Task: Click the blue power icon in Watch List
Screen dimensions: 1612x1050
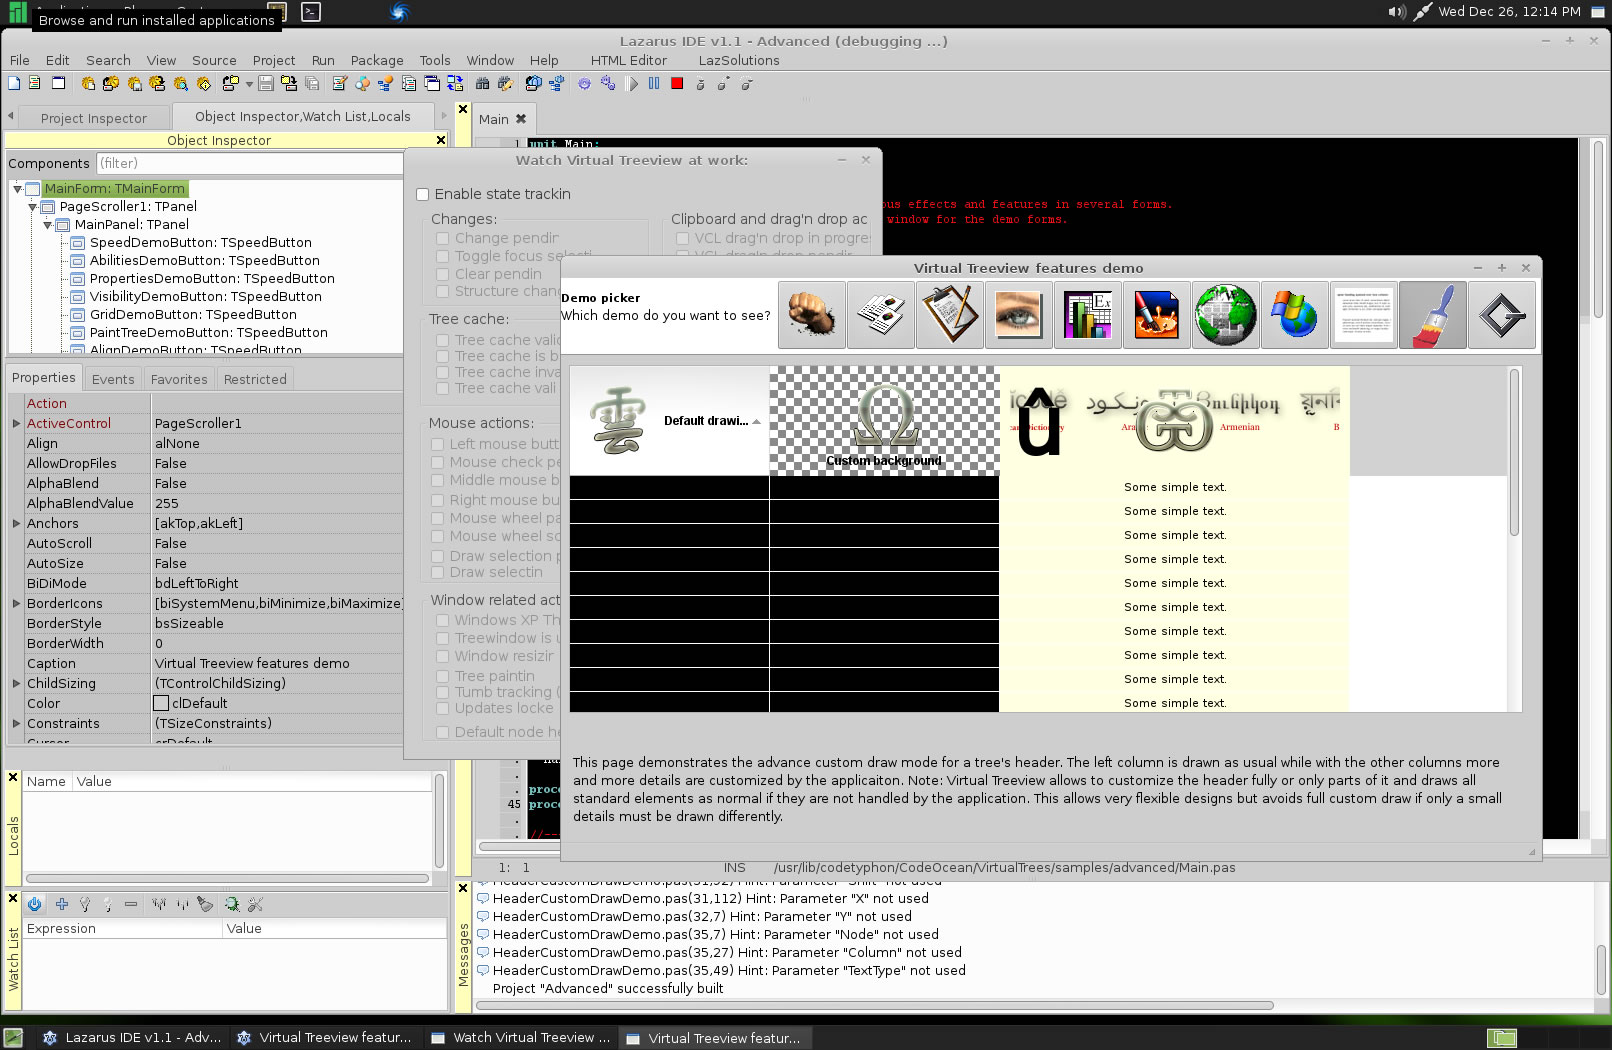Action: pos(35,904)
